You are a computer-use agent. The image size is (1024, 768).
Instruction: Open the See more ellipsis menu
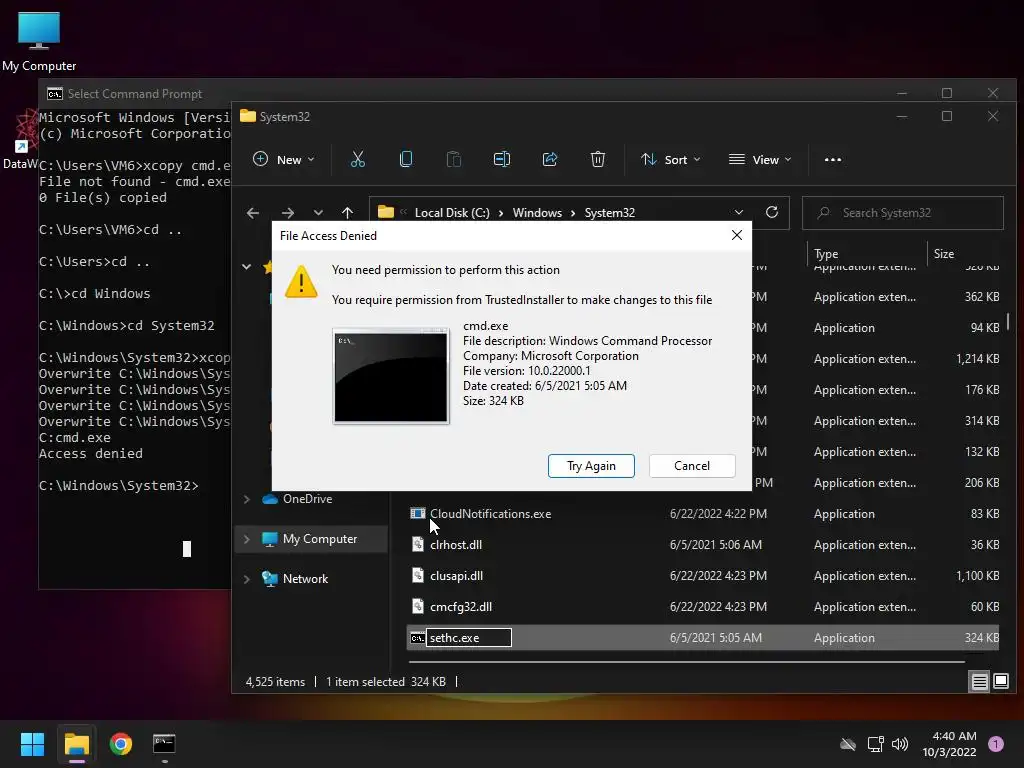click(x=833, y=159)
